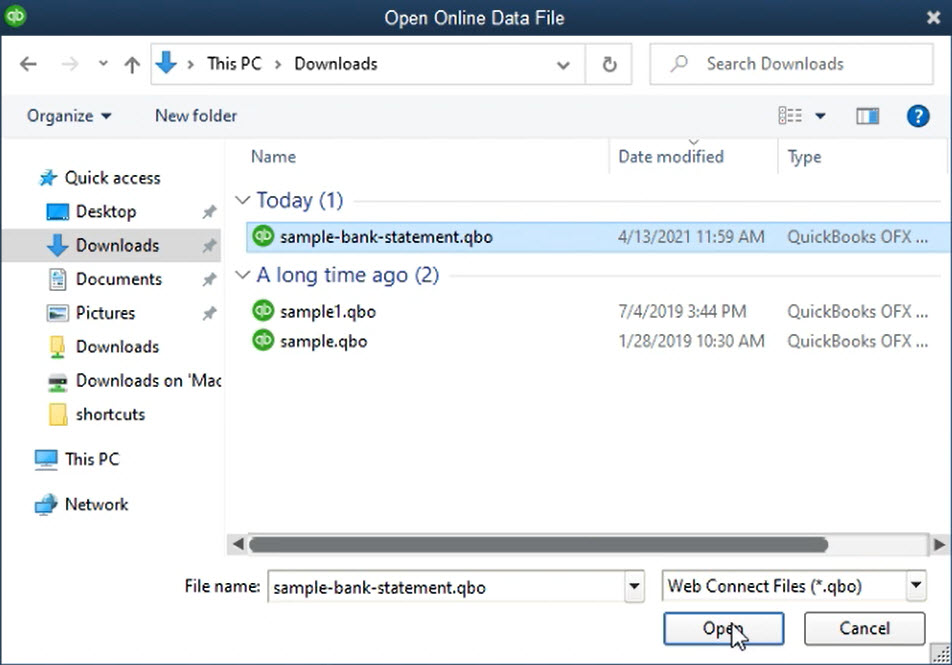Click QuickBooks icon beside sample.qbo
The image size is (952, 665).
tap(263, 340)
